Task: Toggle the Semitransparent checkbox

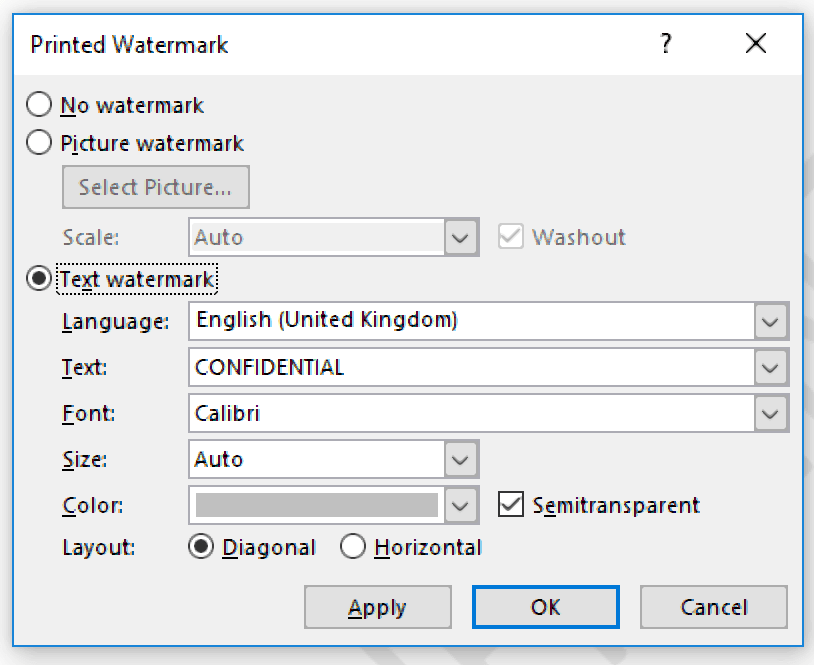Action: tap(511, 505)
